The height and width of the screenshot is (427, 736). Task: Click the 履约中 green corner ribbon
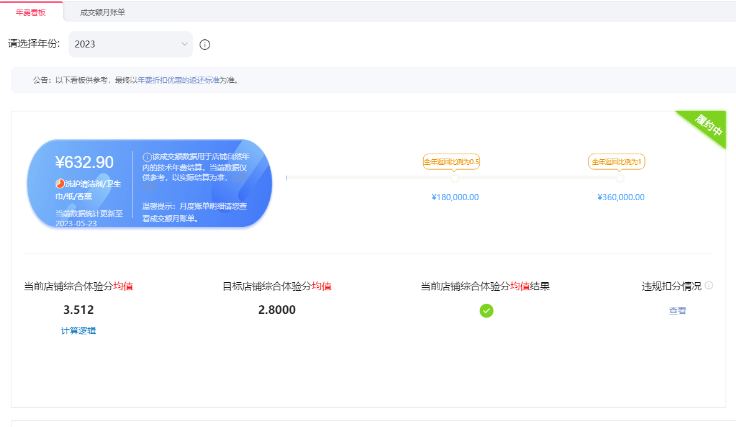coord(707,124)
